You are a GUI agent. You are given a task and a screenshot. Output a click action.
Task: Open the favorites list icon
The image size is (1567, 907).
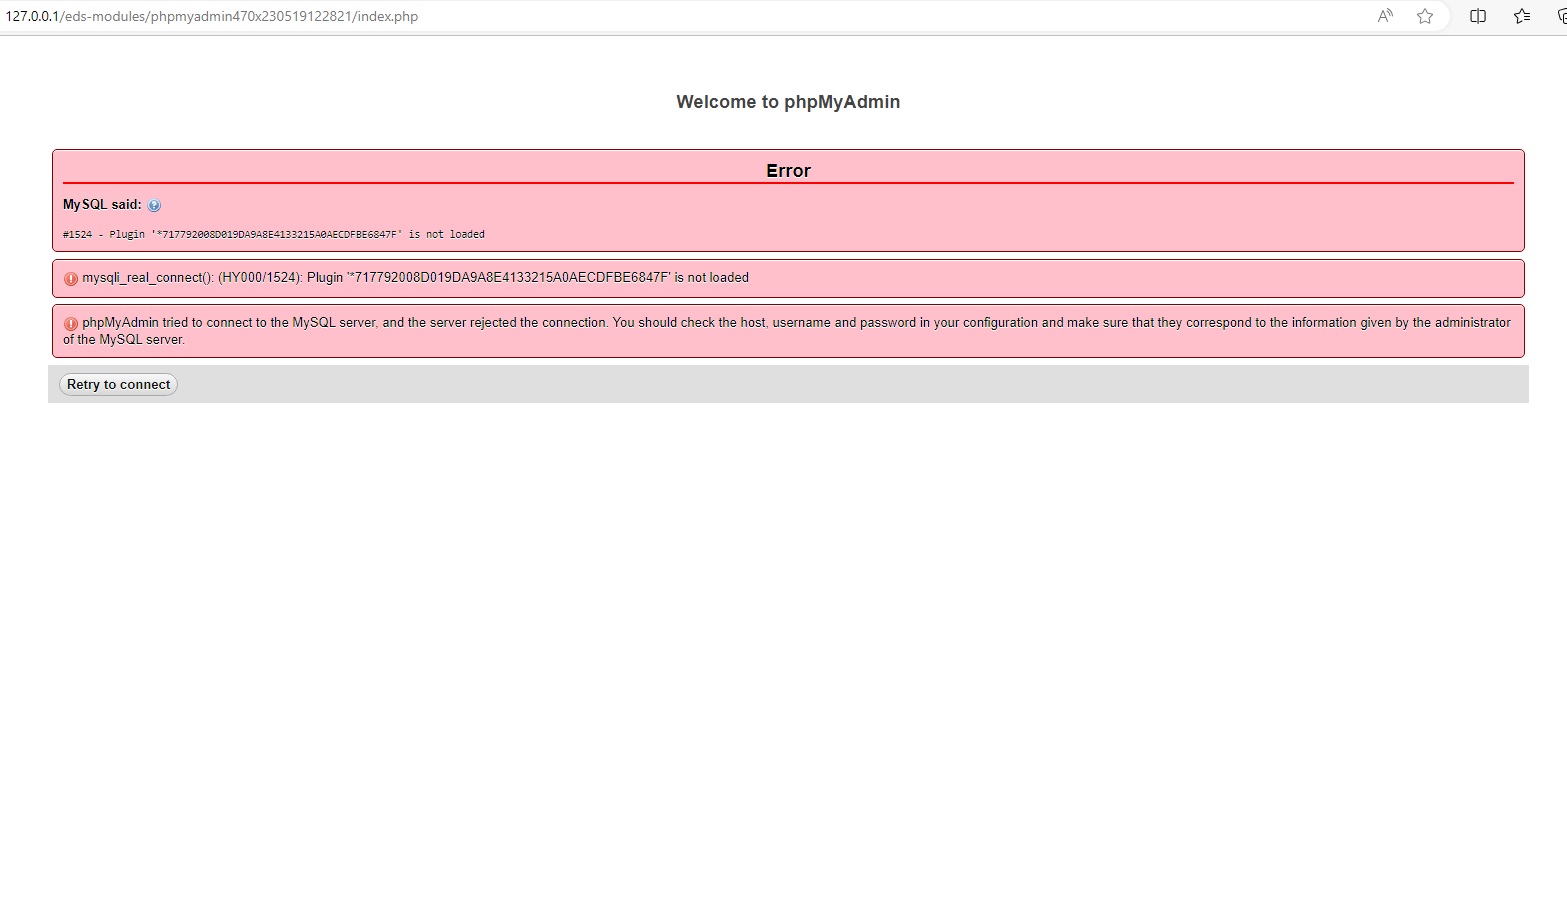tap(1522, 16)
